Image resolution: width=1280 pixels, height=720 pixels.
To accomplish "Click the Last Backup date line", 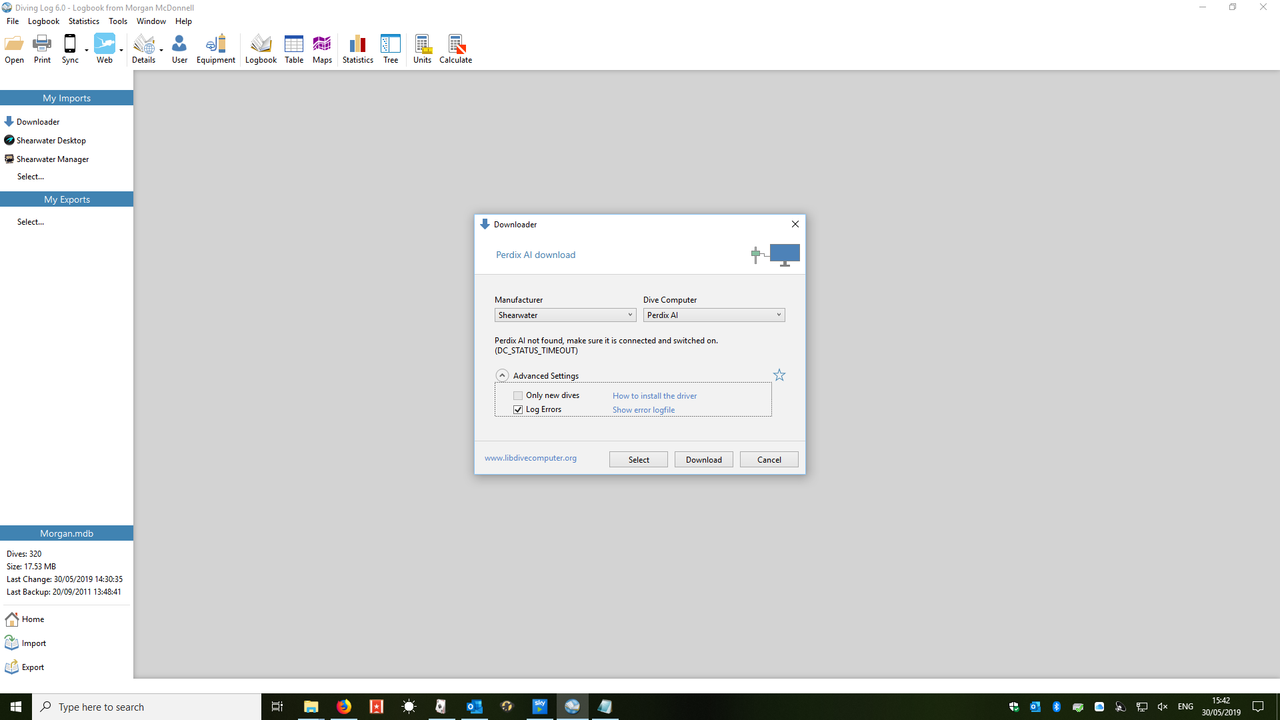I will pos(64,592).
